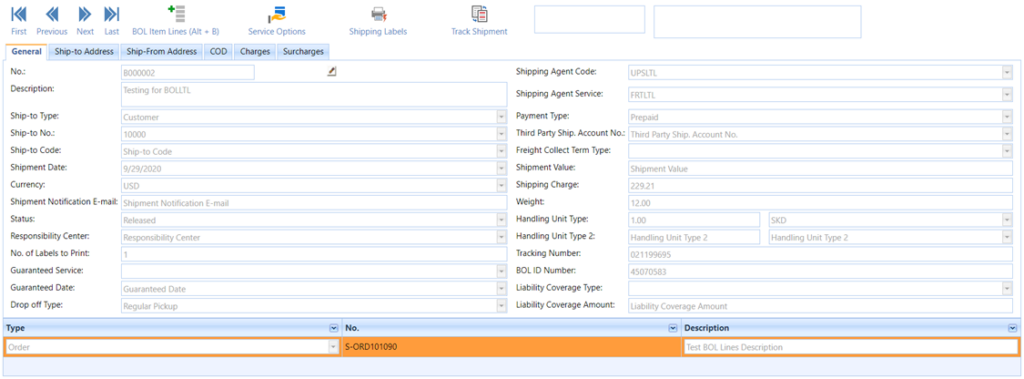Print Shipping Labels
1024x379 pixels.
pos(378,14)
